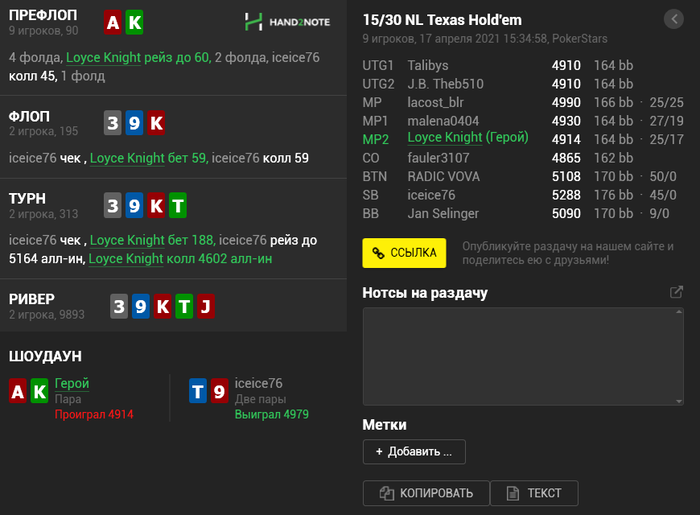Click the river K card
The image size is (700, 515).
pos(162,306)
